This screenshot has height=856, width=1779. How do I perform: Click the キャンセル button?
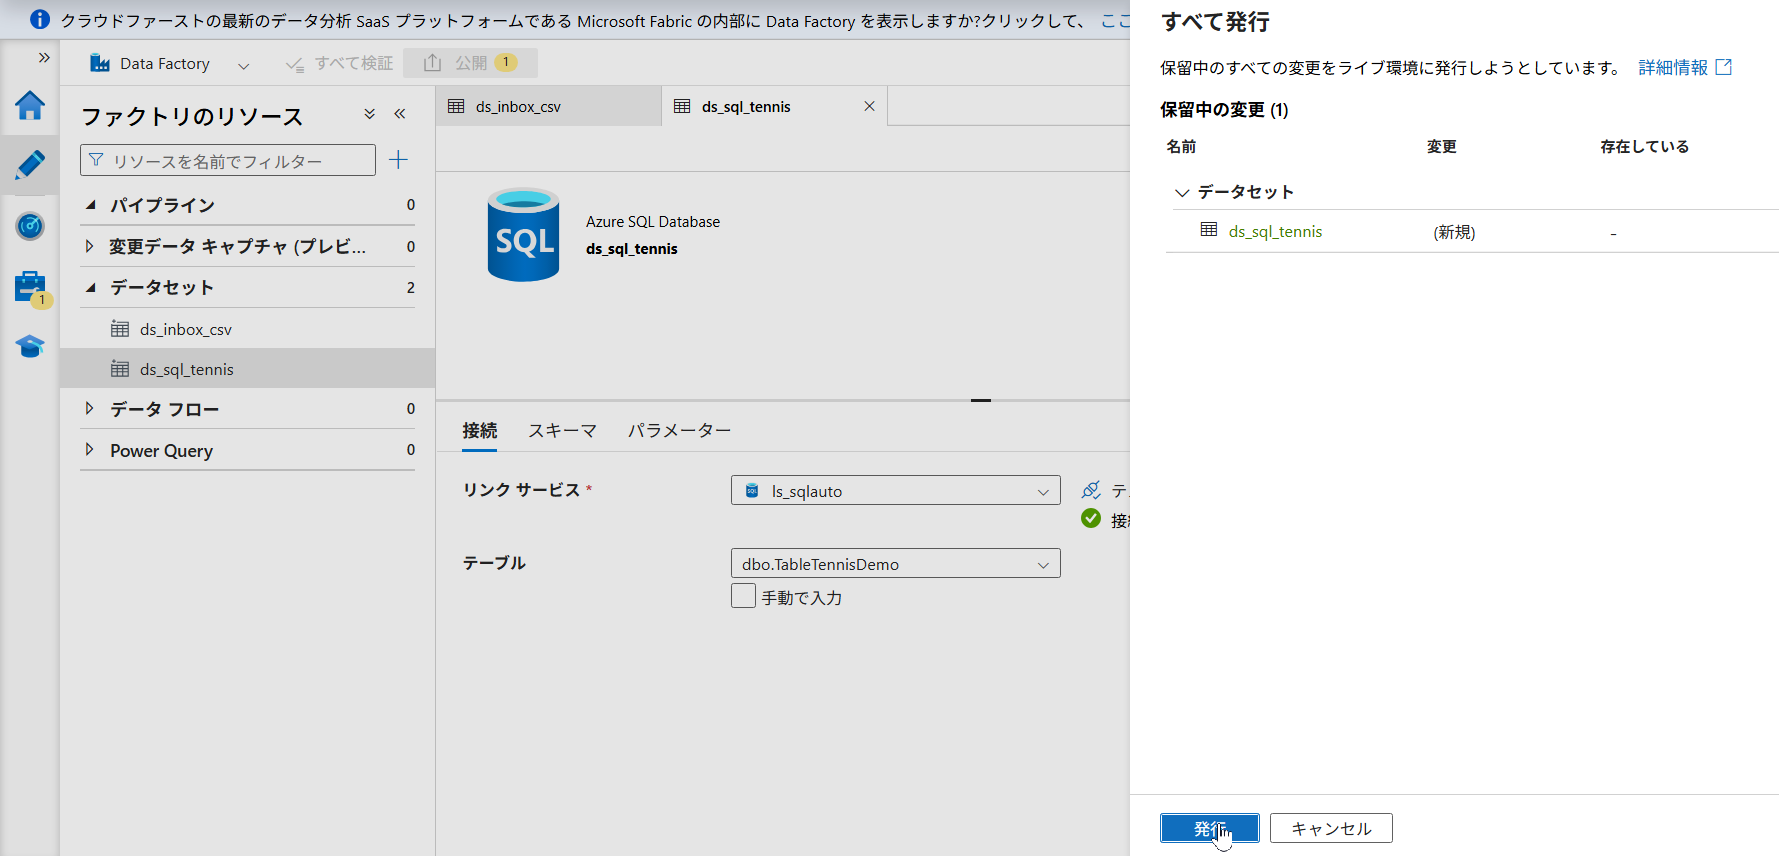1330,828
